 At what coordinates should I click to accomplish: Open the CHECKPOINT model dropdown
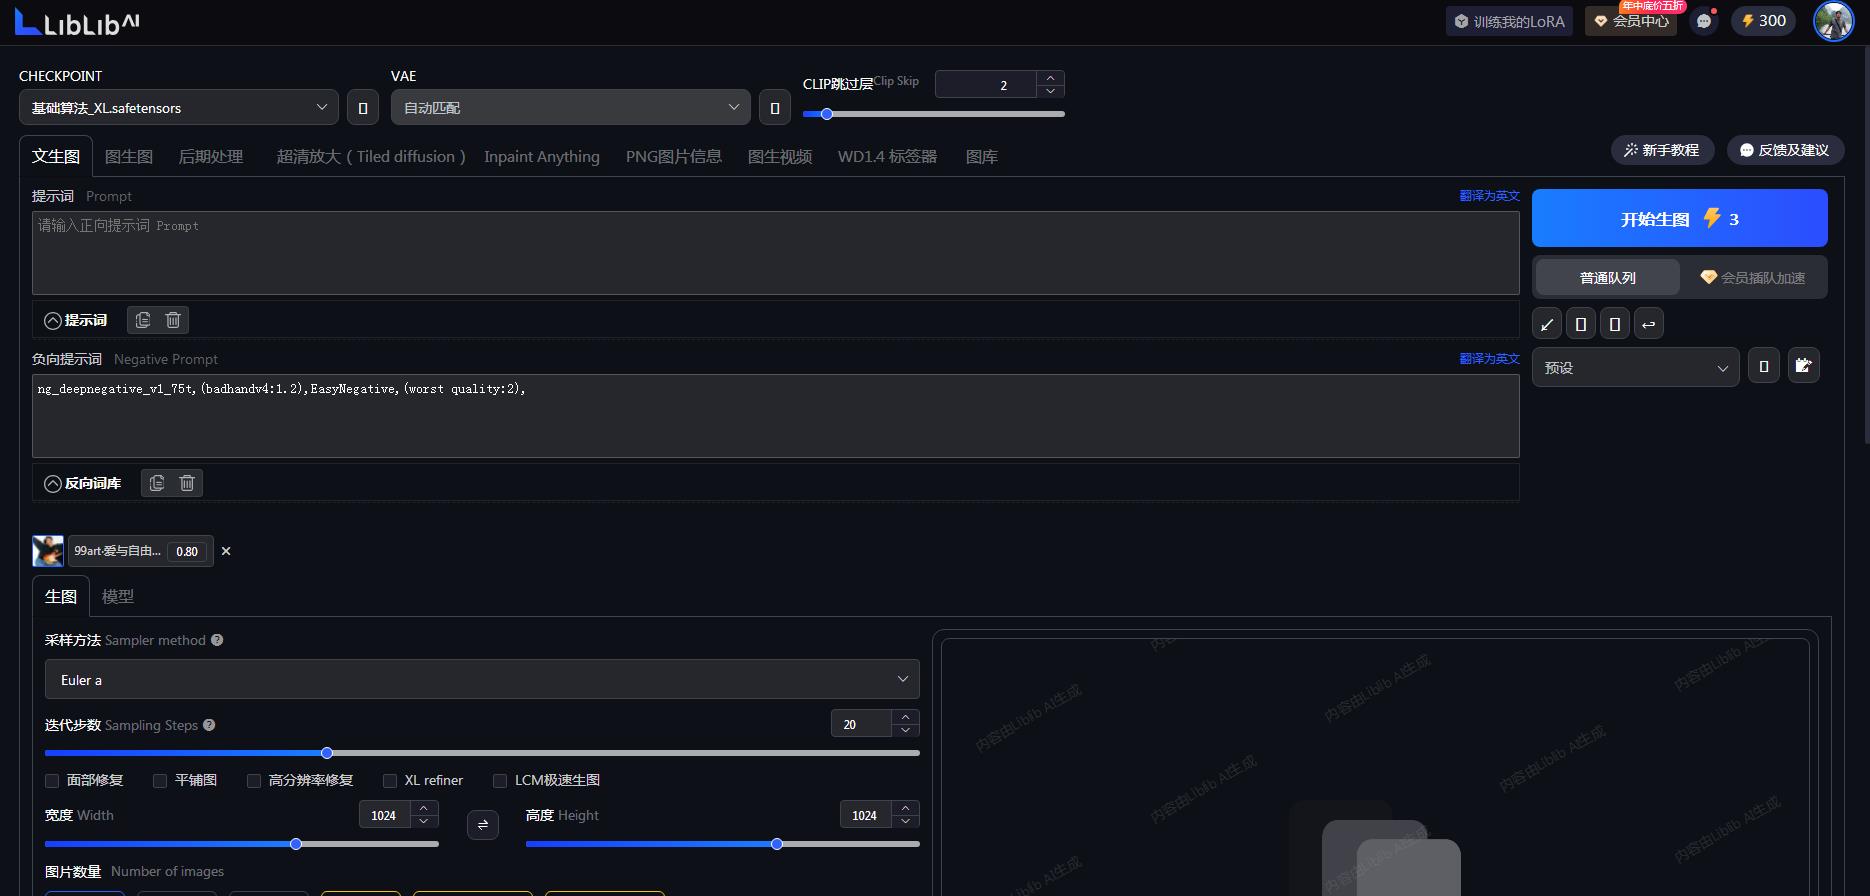click(178, 108)
